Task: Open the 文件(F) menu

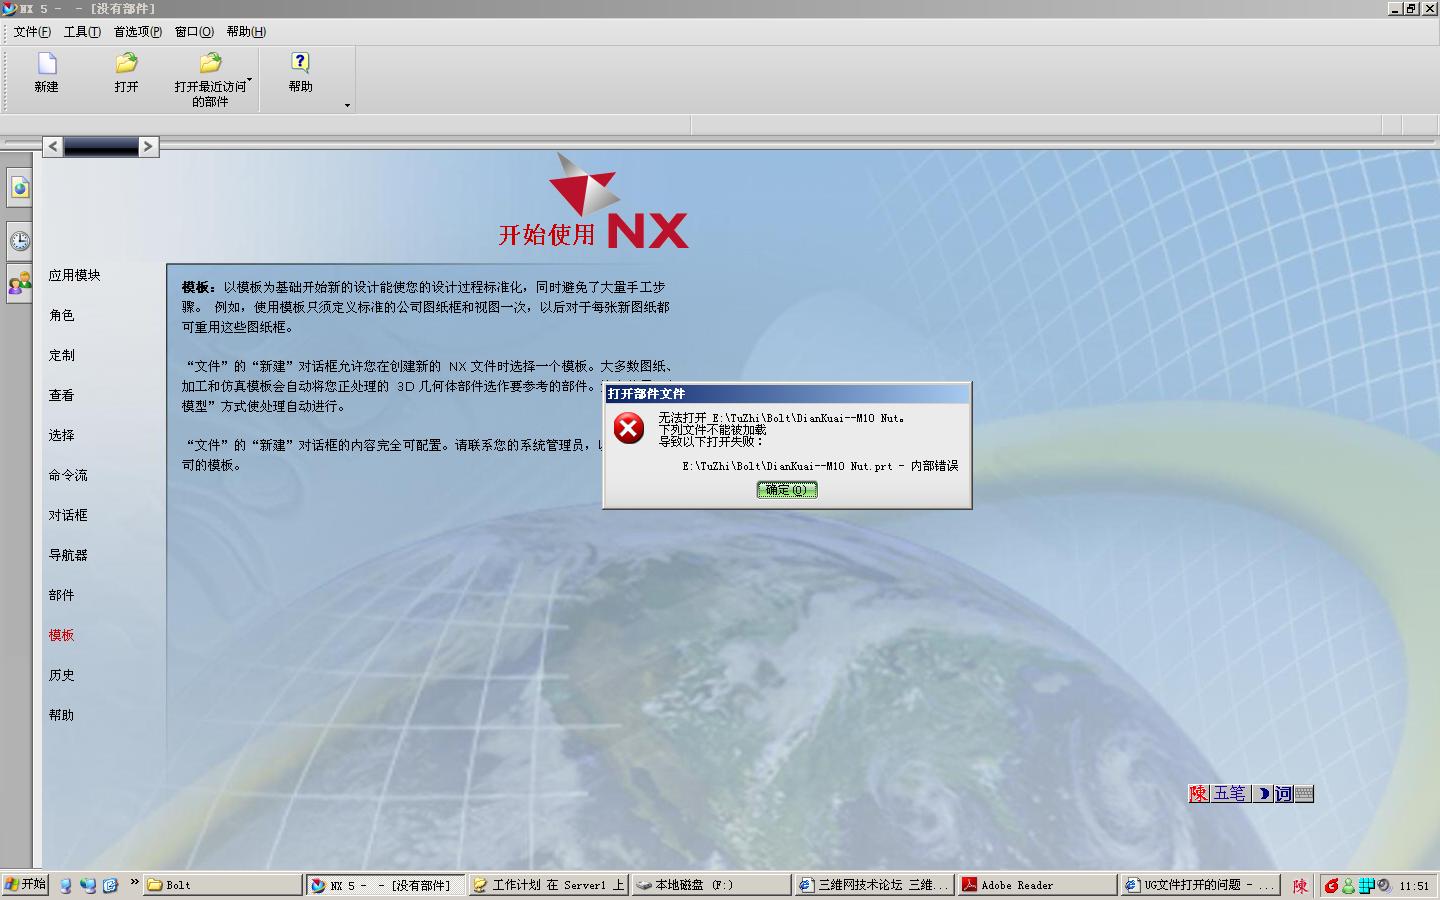Action: click(x=32, y=31)
